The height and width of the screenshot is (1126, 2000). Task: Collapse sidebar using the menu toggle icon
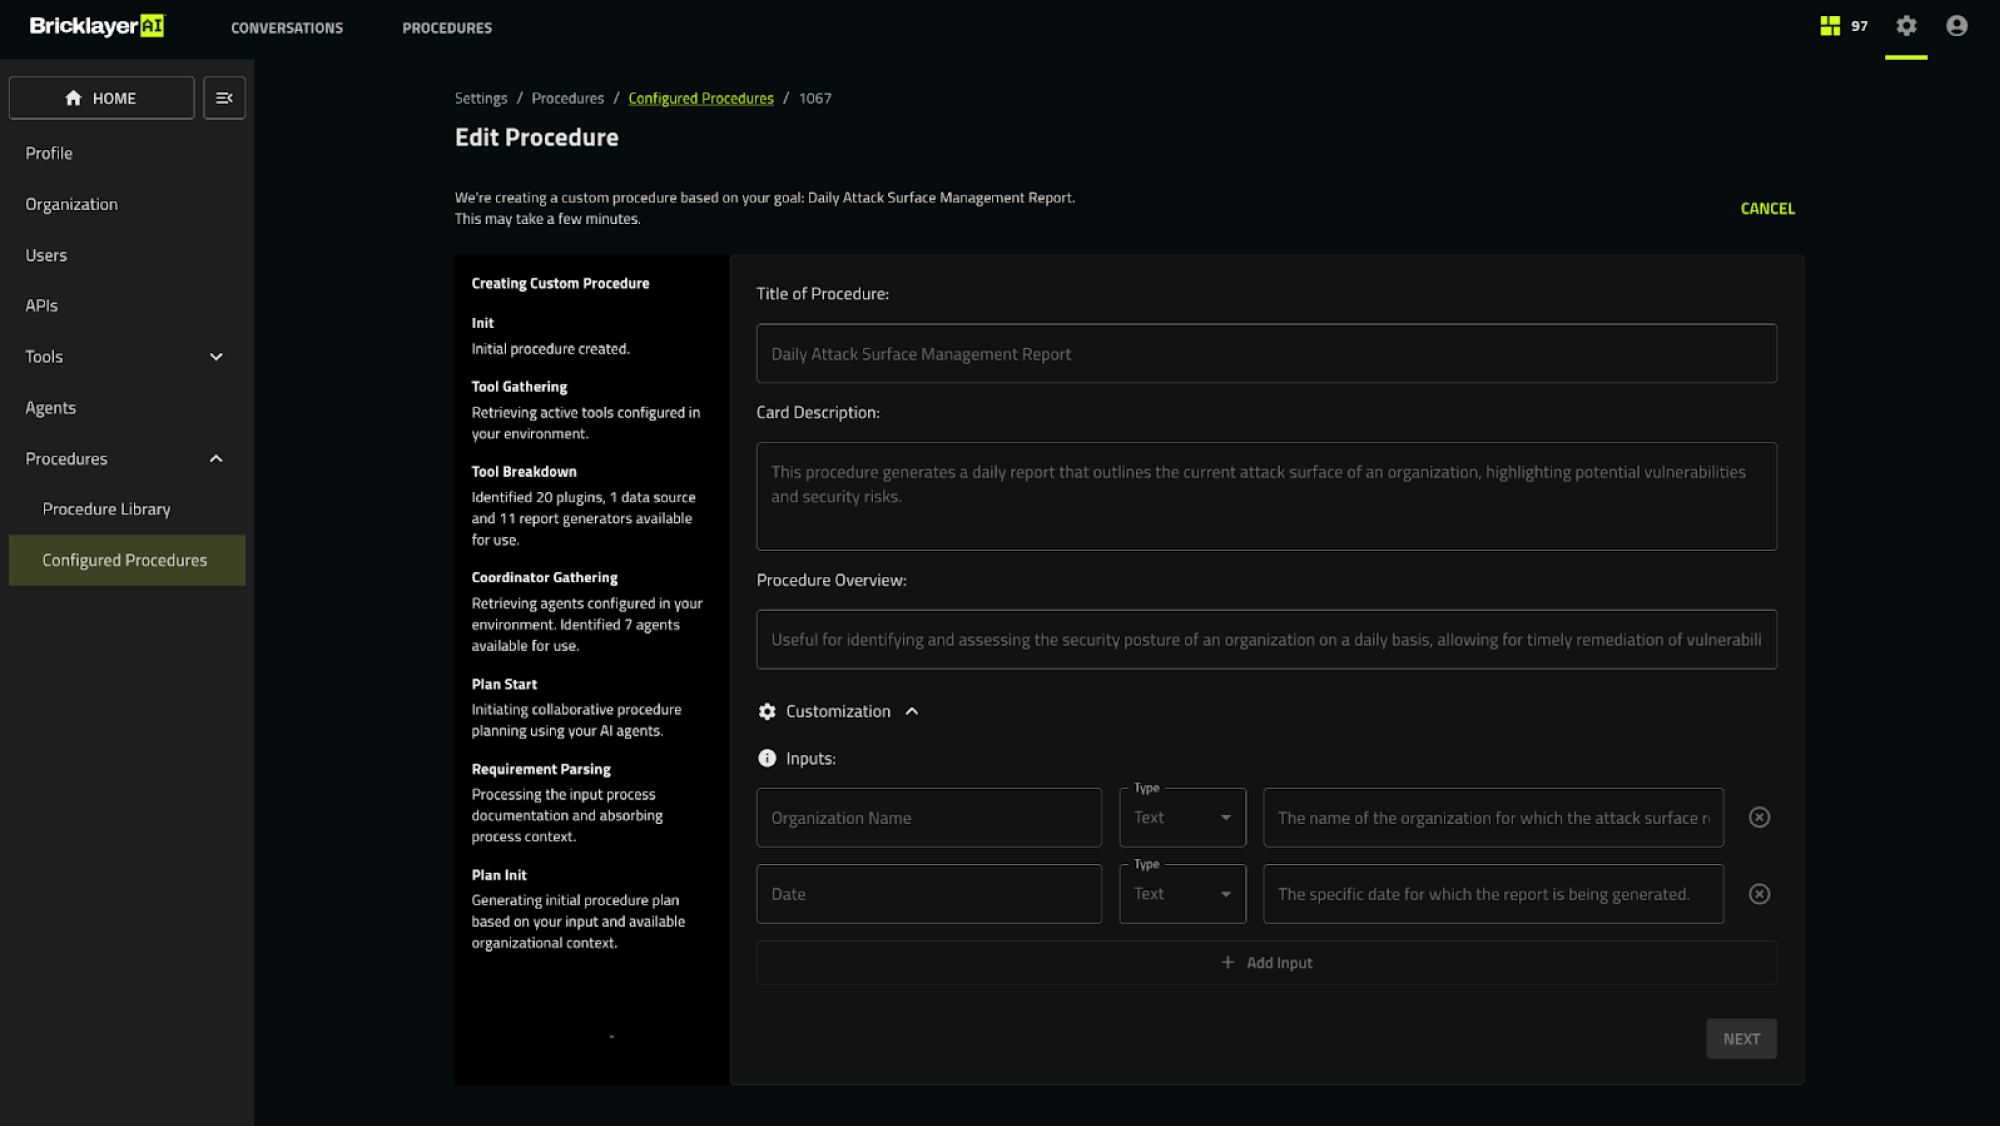224,98
